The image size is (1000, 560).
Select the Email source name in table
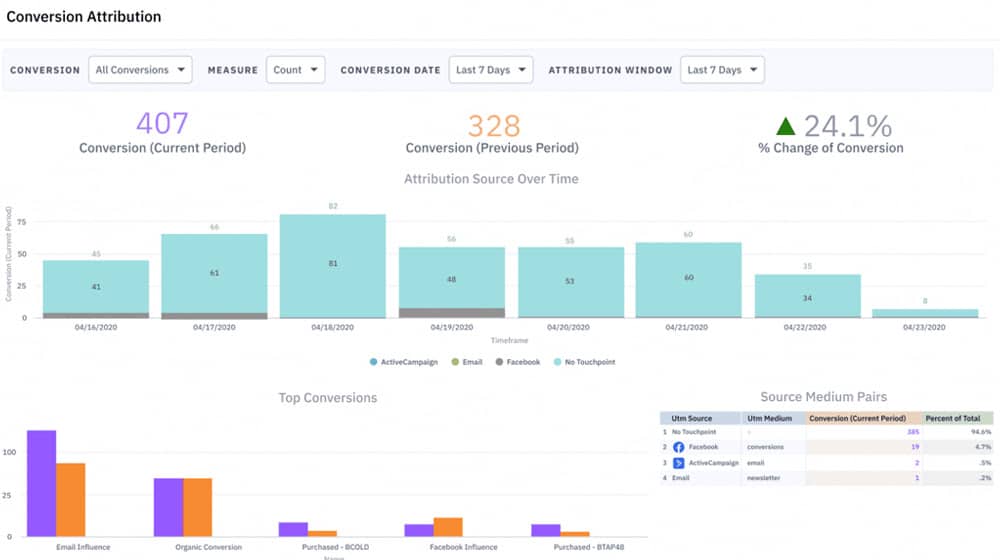[680, 478]
